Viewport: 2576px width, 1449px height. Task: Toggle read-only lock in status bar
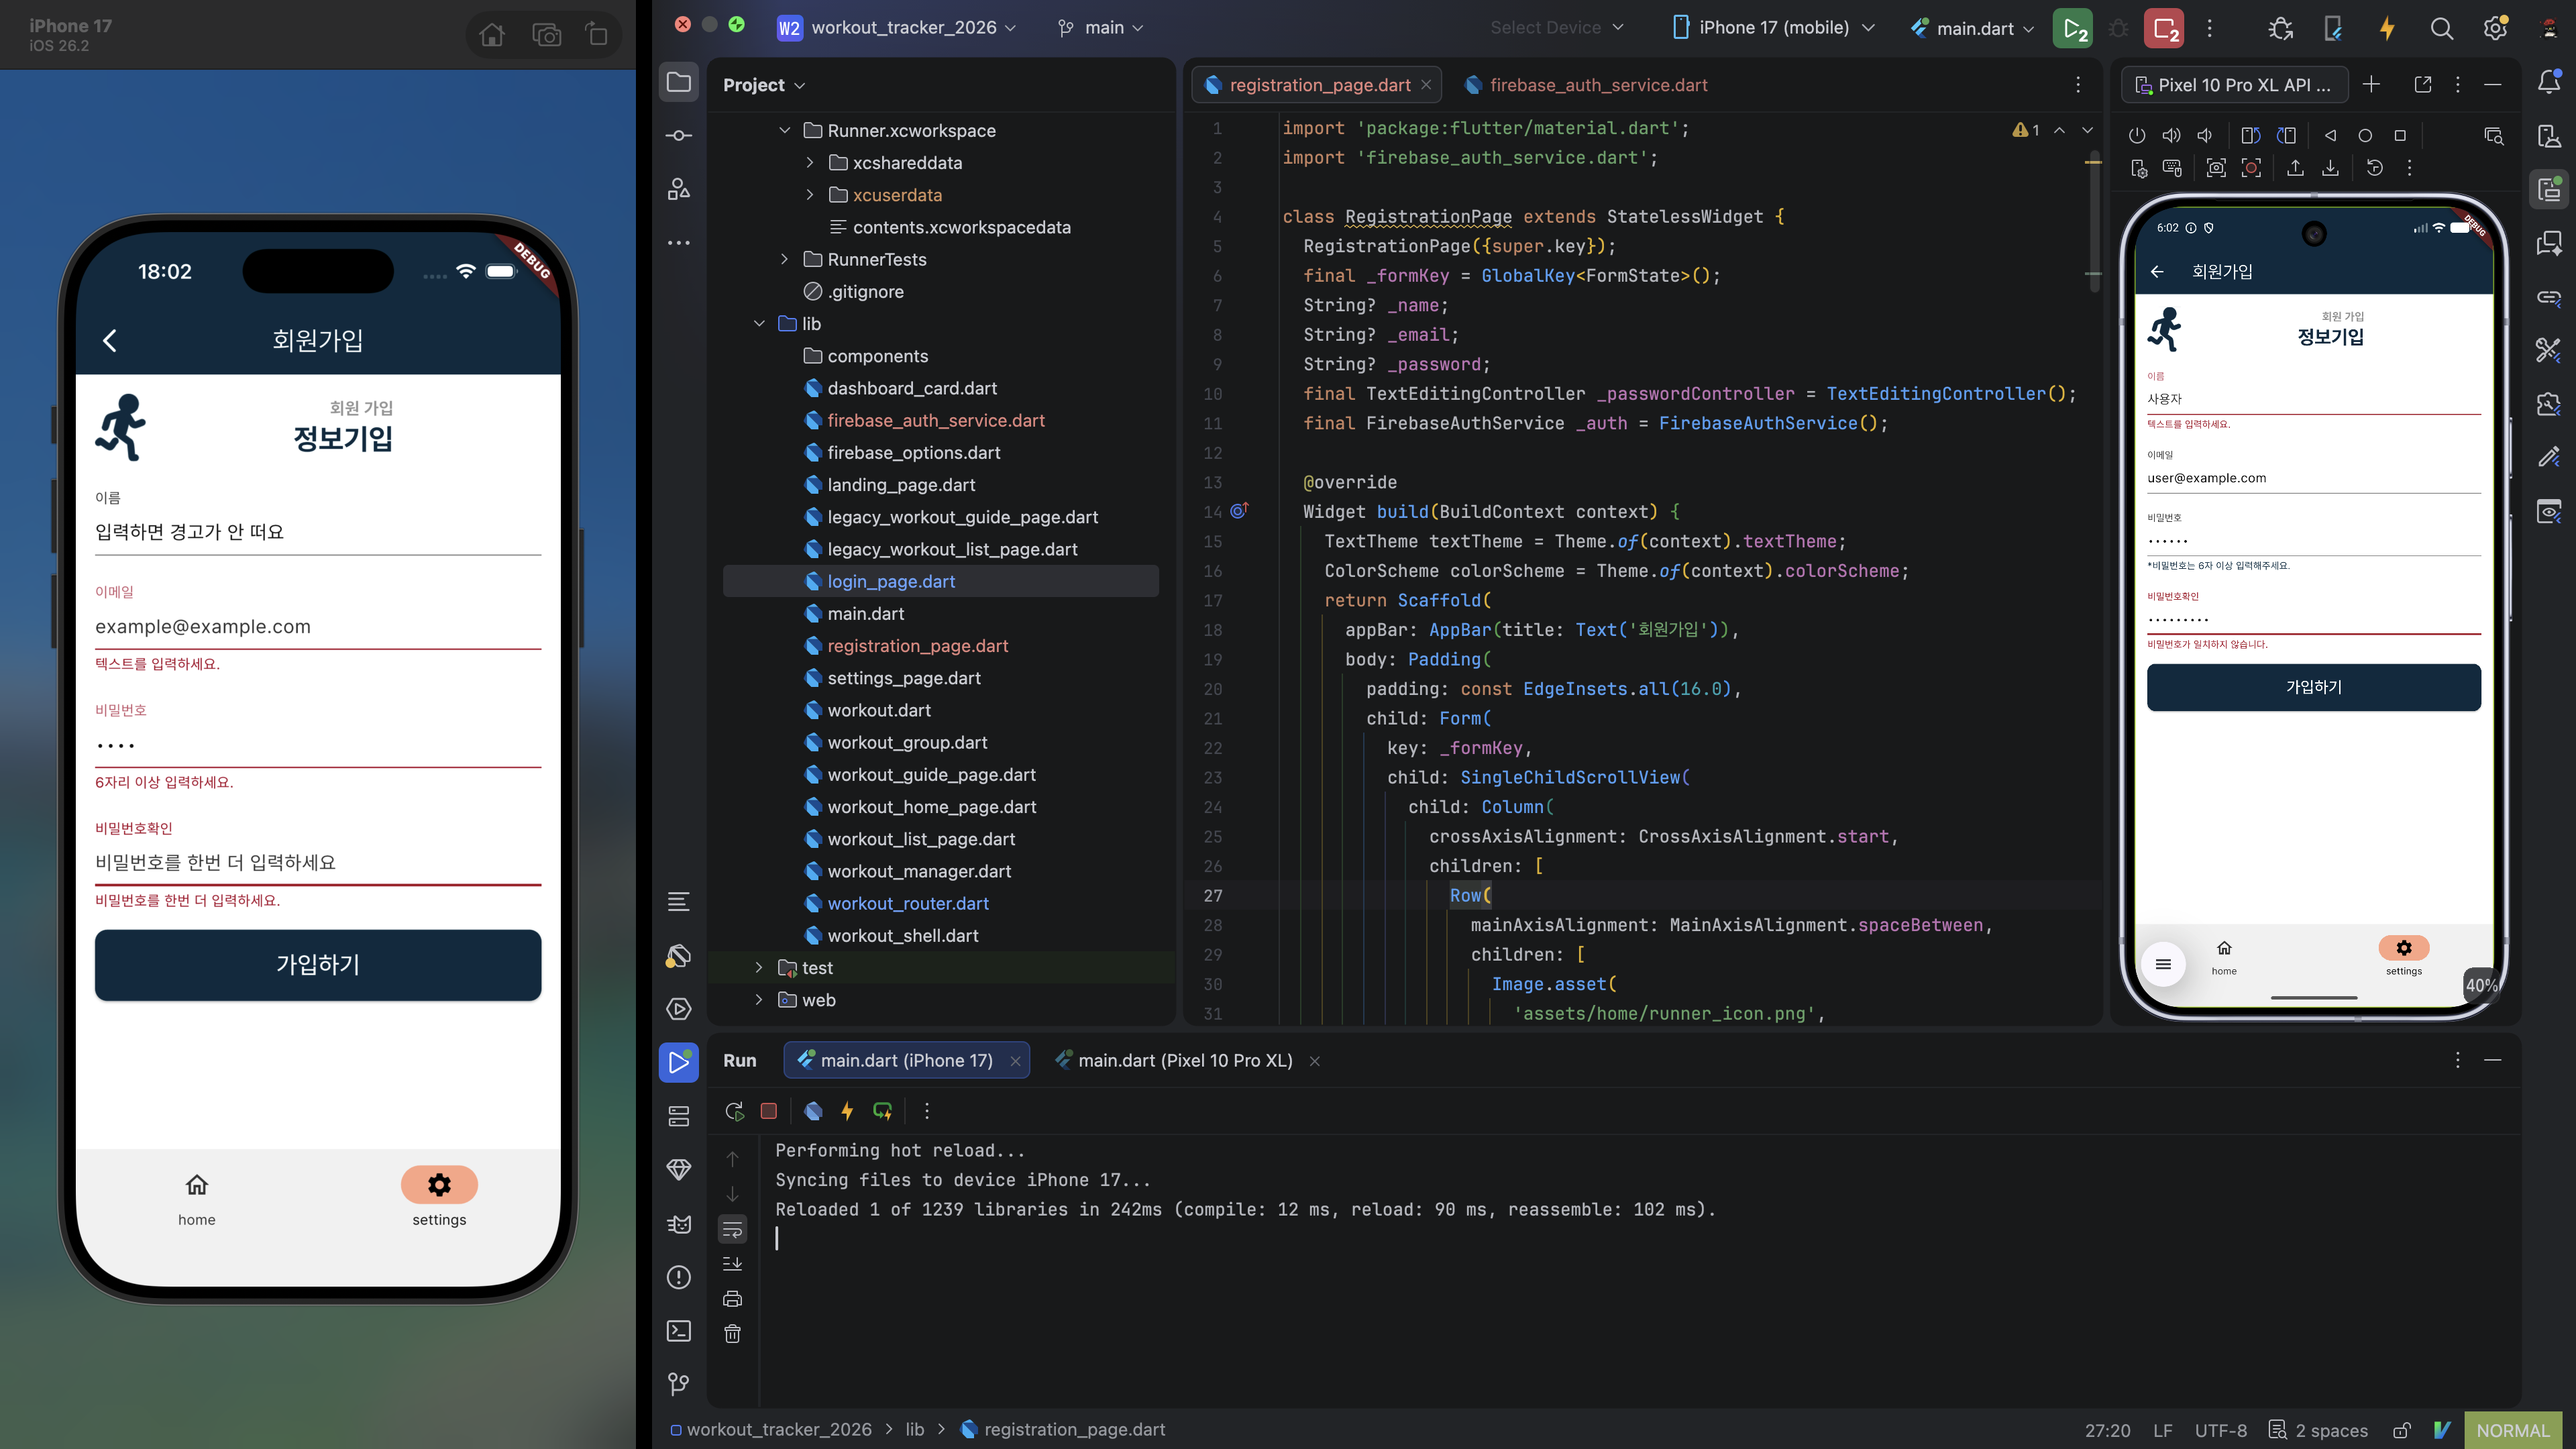coord(2402,1430)
